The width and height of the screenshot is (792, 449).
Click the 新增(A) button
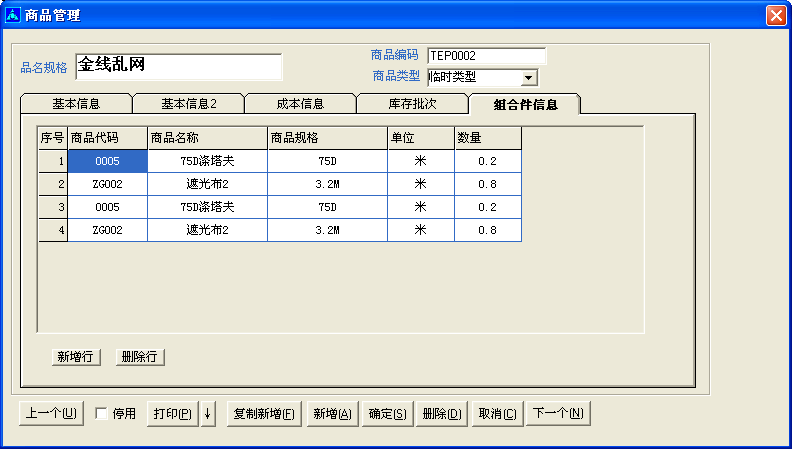point(332,414)
